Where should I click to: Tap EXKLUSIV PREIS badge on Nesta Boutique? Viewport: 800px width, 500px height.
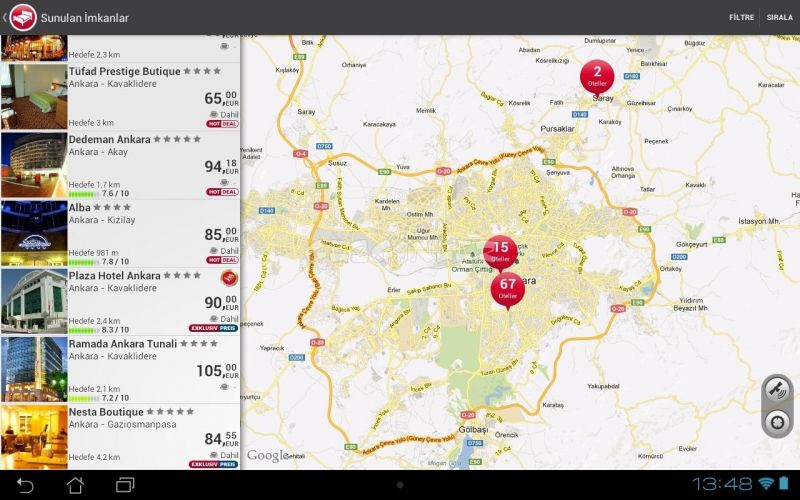(x=214, y=464)
